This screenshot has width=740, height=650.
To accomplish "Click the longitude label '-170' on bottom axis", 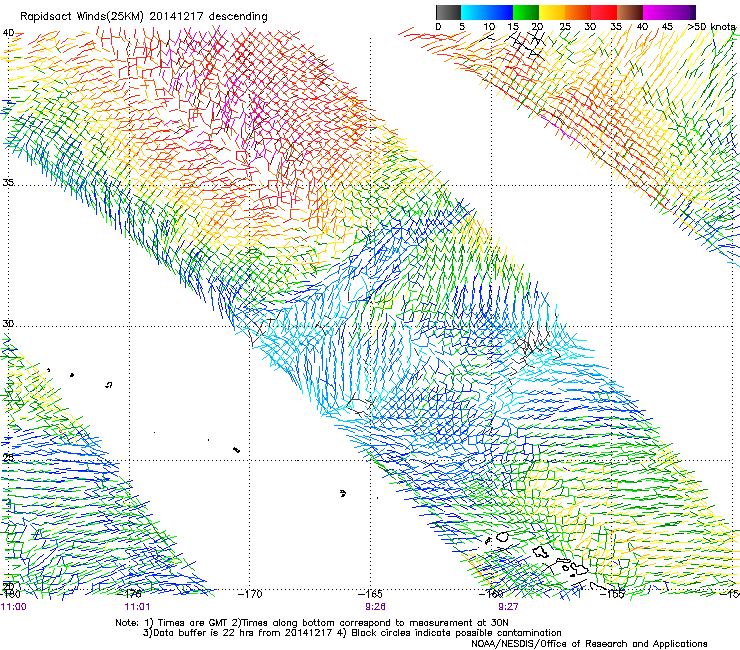I will tap(250, 594).
